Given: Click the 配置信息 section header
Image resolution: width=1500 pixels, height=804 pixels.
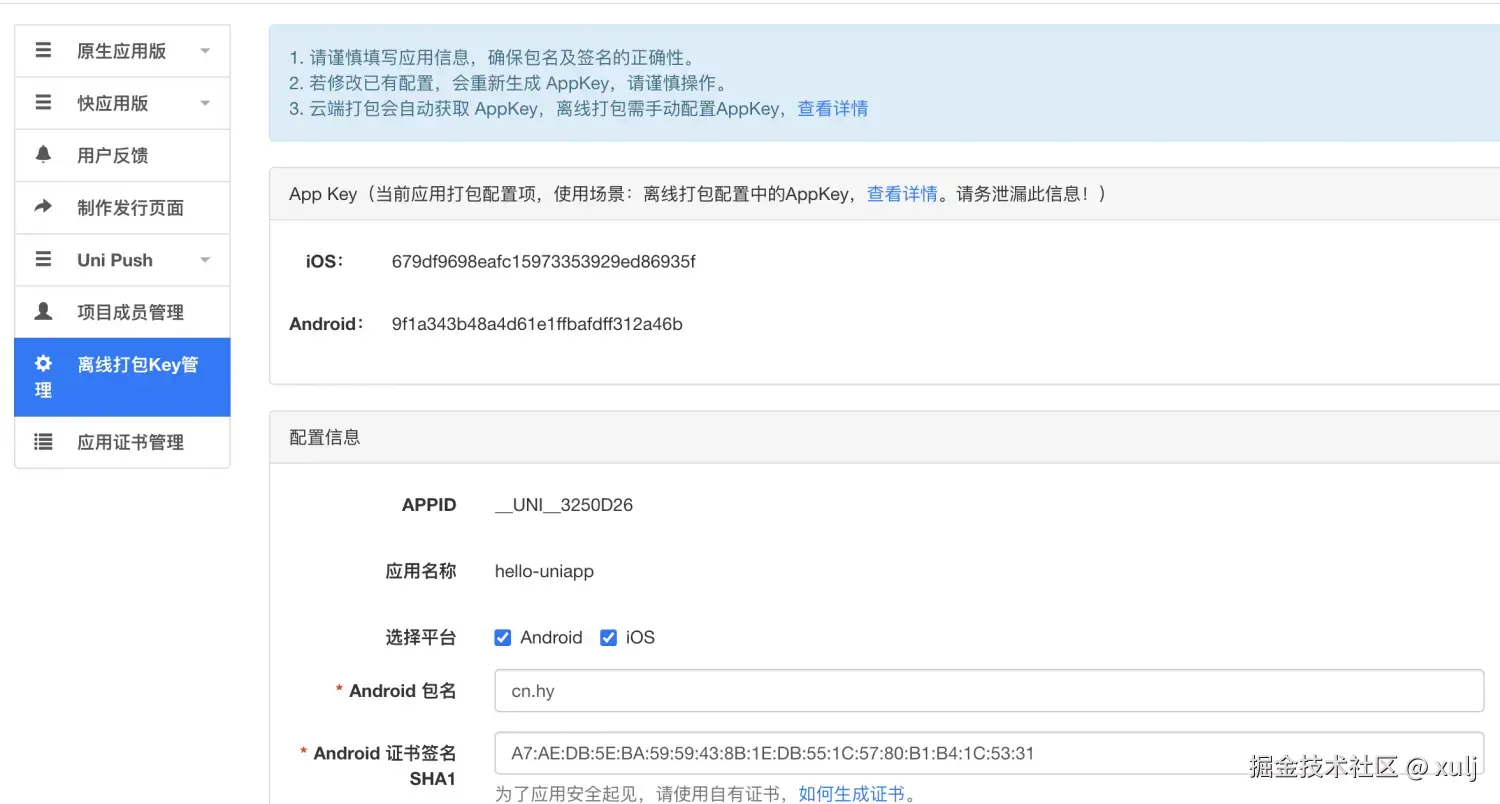Looking at the screenshot, I should (884, 437).
